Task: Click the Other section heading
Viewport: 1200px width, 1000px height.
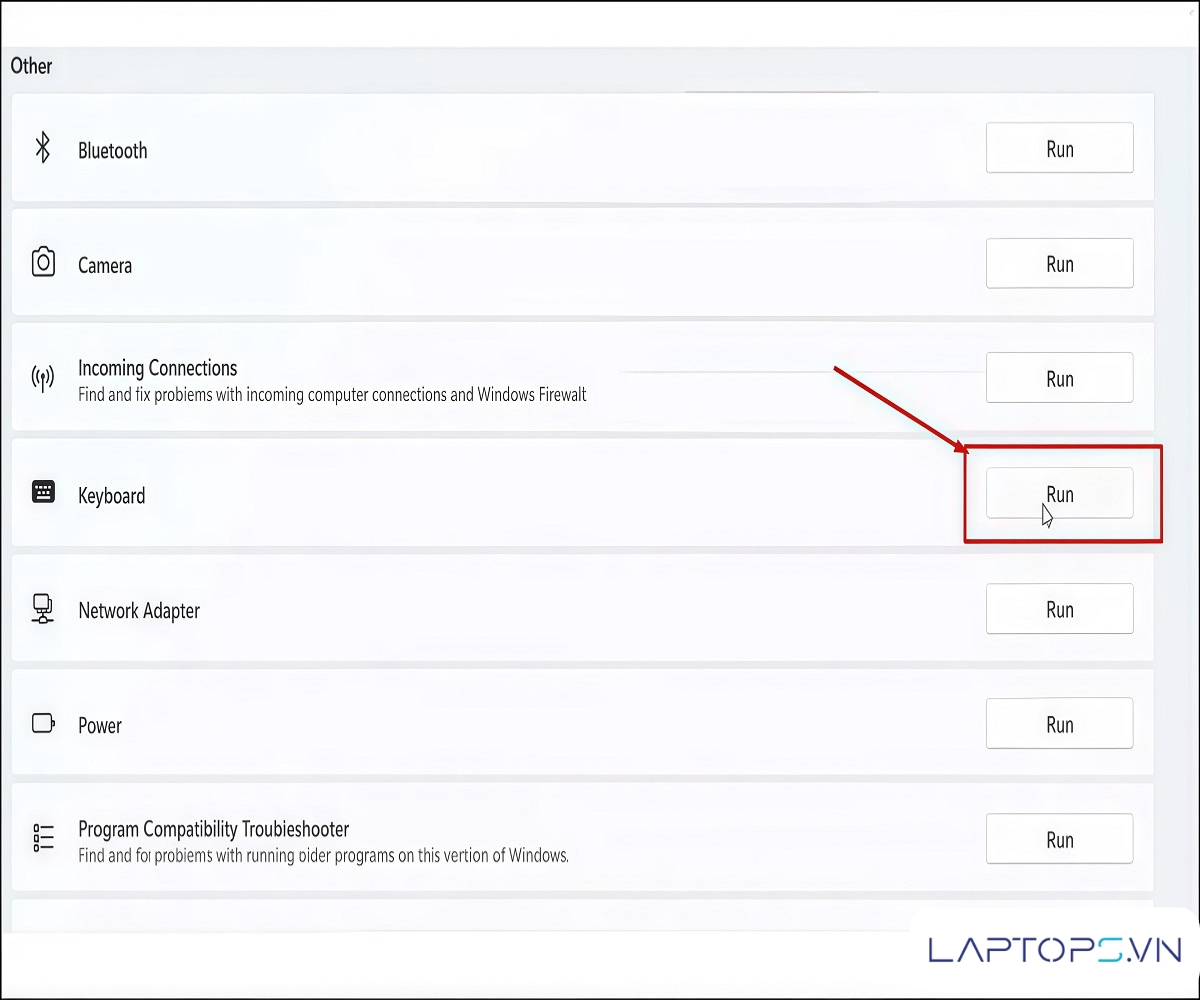Action: tap(31, 66)
